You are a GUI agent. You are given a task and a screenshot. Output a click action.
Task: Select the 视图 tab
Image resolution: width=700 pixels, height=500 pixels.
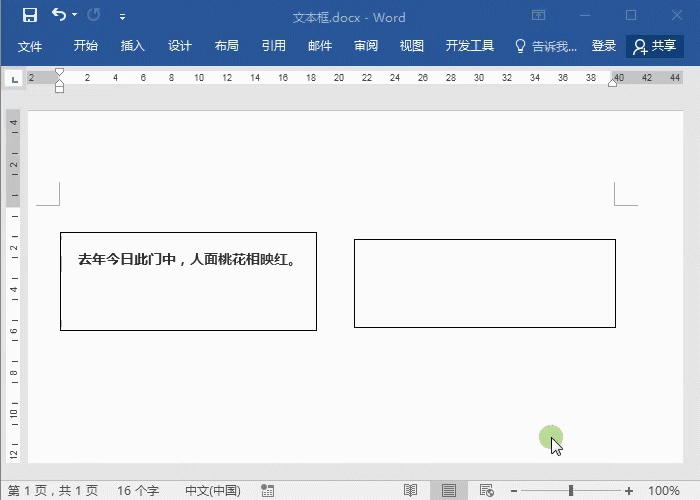click(412, 46)
